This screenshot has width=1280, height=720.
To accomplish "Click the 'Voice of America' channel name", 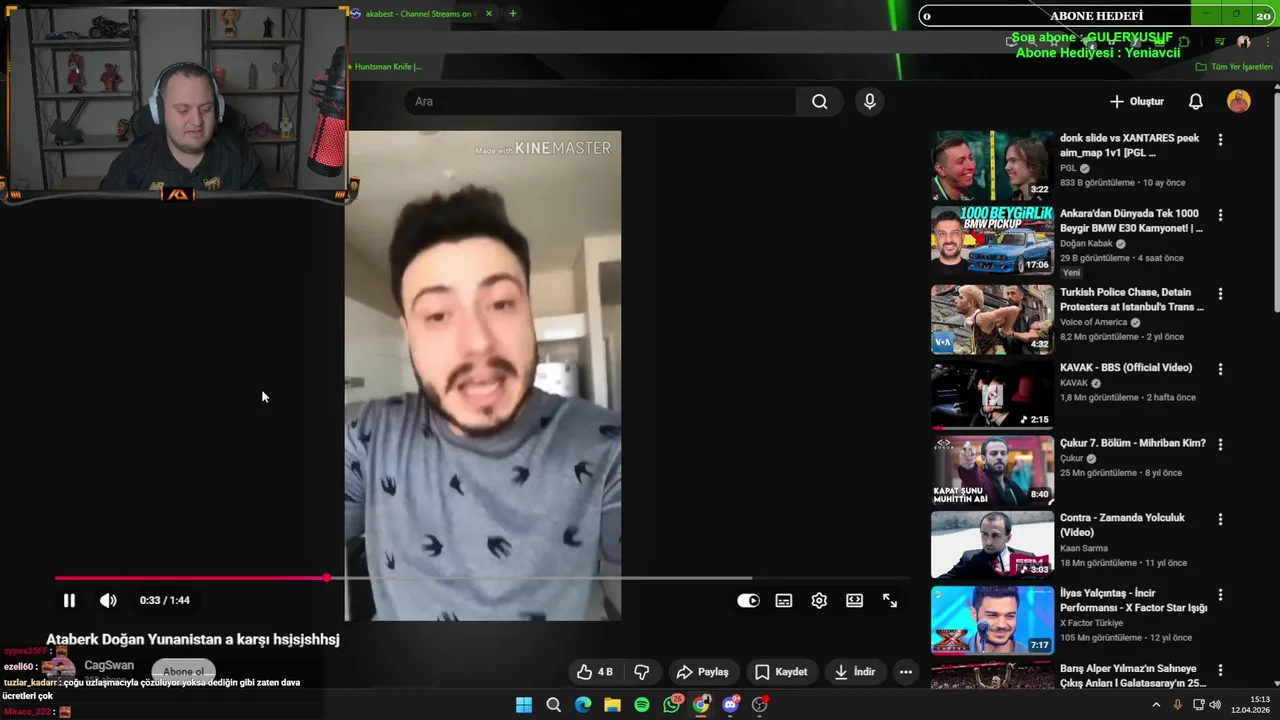I will coord(1093,322).
